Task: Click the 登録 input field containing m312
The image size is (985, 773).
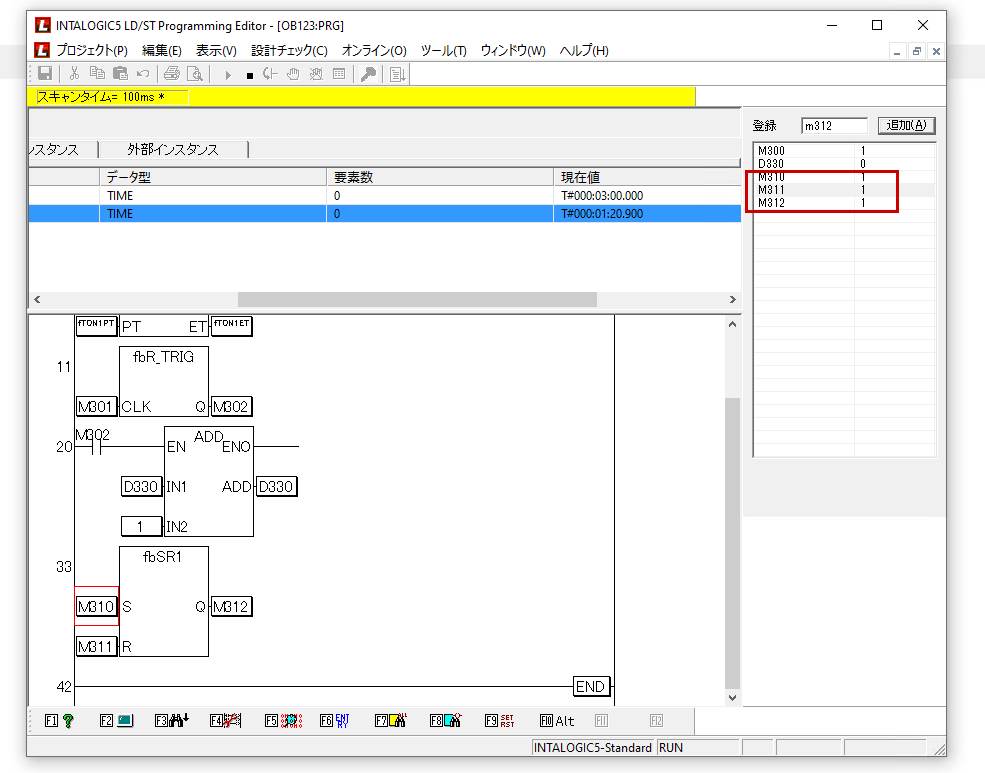Action: pyautogui.click(x=834, y=126)
